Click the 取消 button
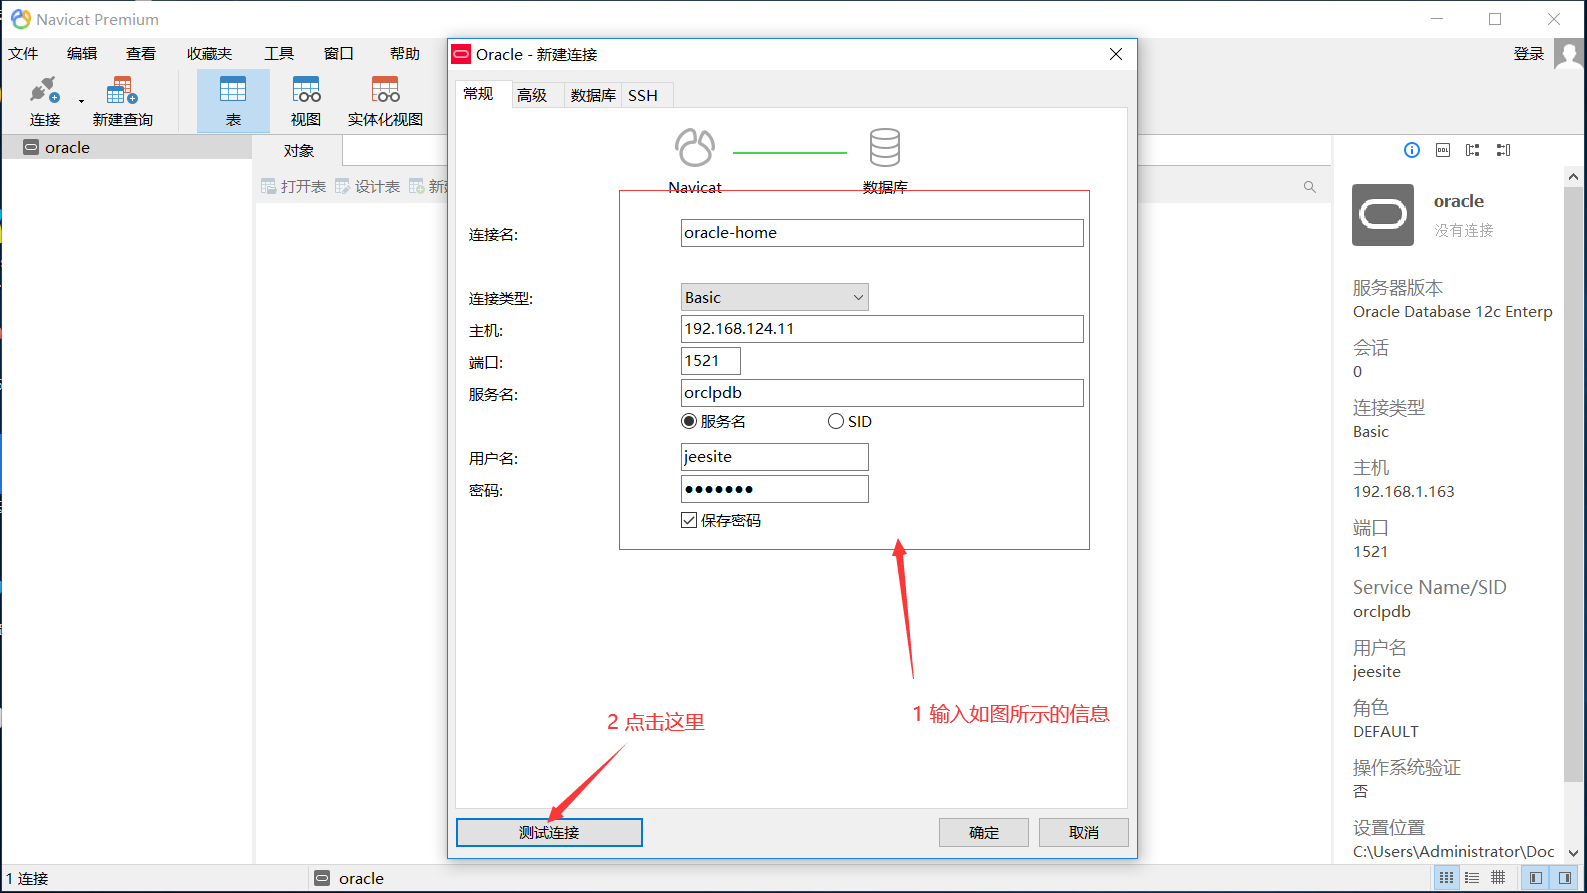Screen dimensions: 1587x893 pos(1084,832)
